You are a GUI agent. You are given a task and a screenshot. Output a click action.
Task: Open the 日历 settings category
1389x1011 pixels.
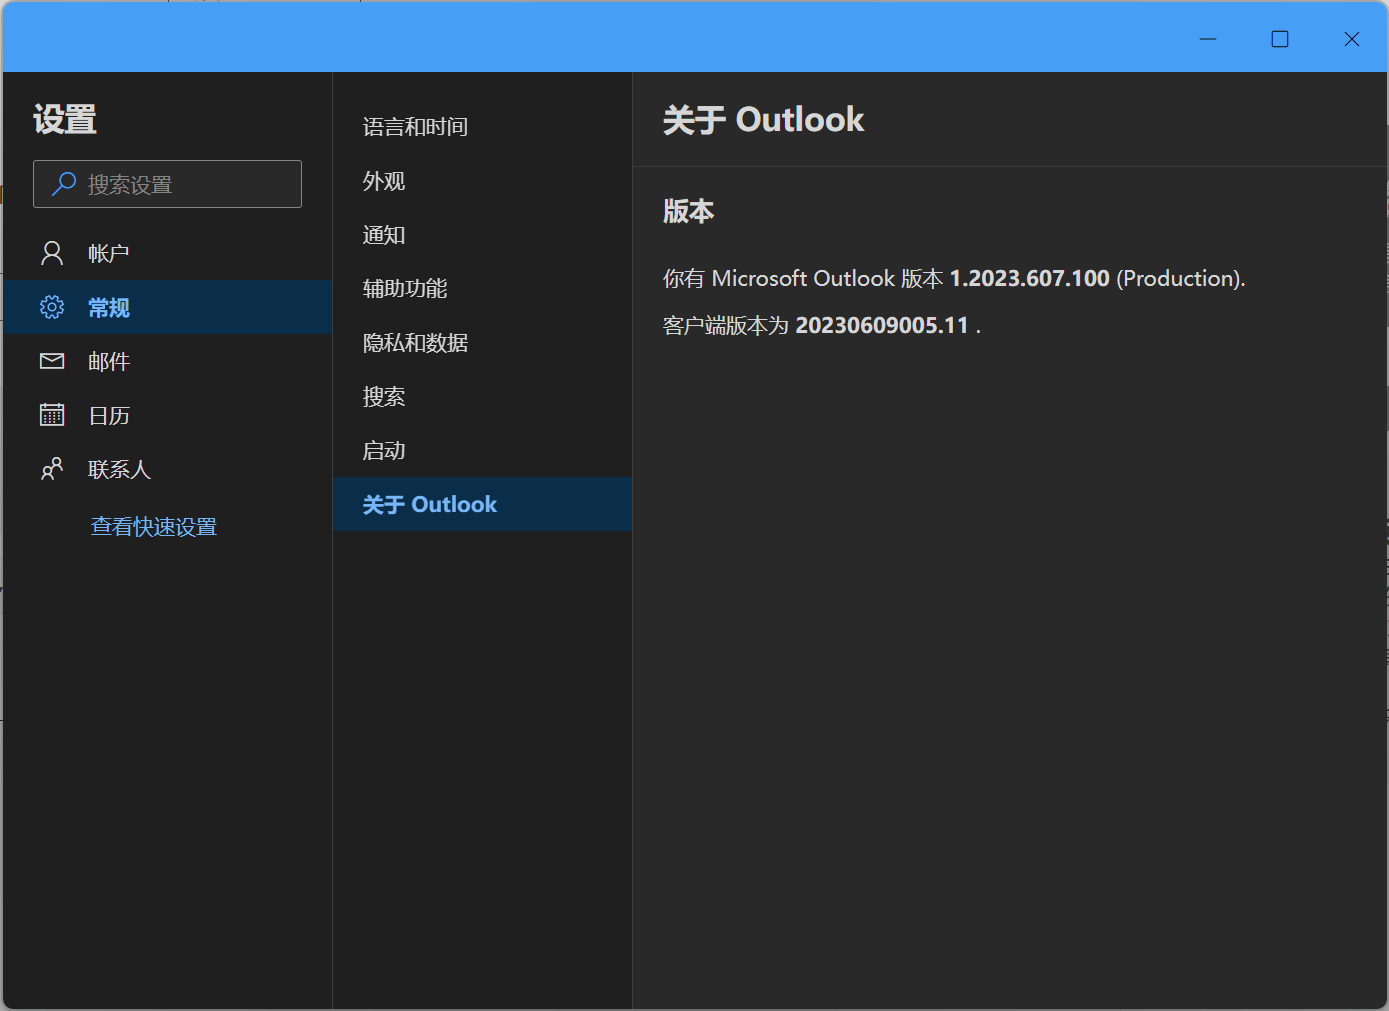tap(167, 415)
